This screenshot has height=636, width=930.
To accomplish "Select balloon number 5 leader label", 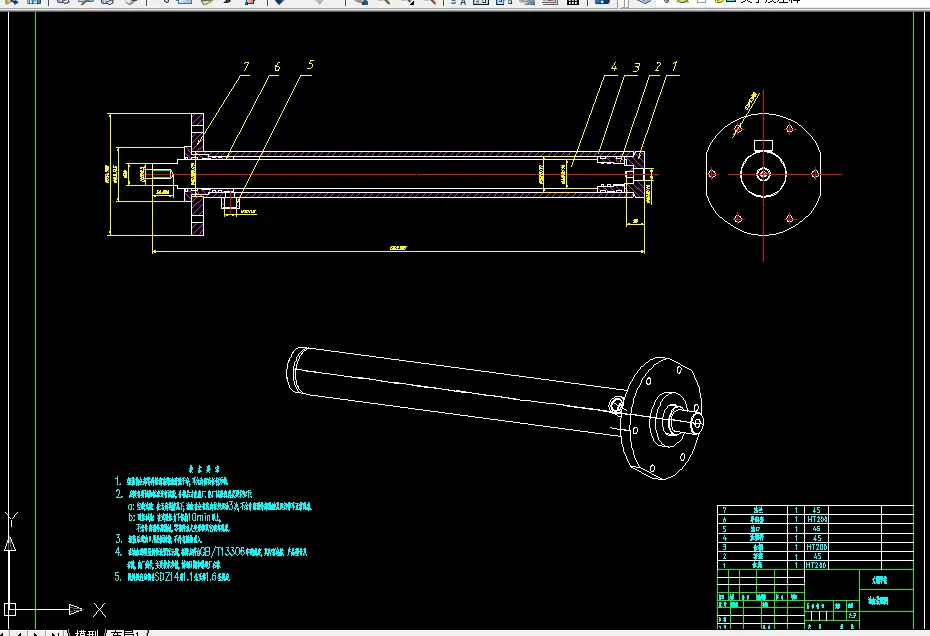I will pos(310,64).
